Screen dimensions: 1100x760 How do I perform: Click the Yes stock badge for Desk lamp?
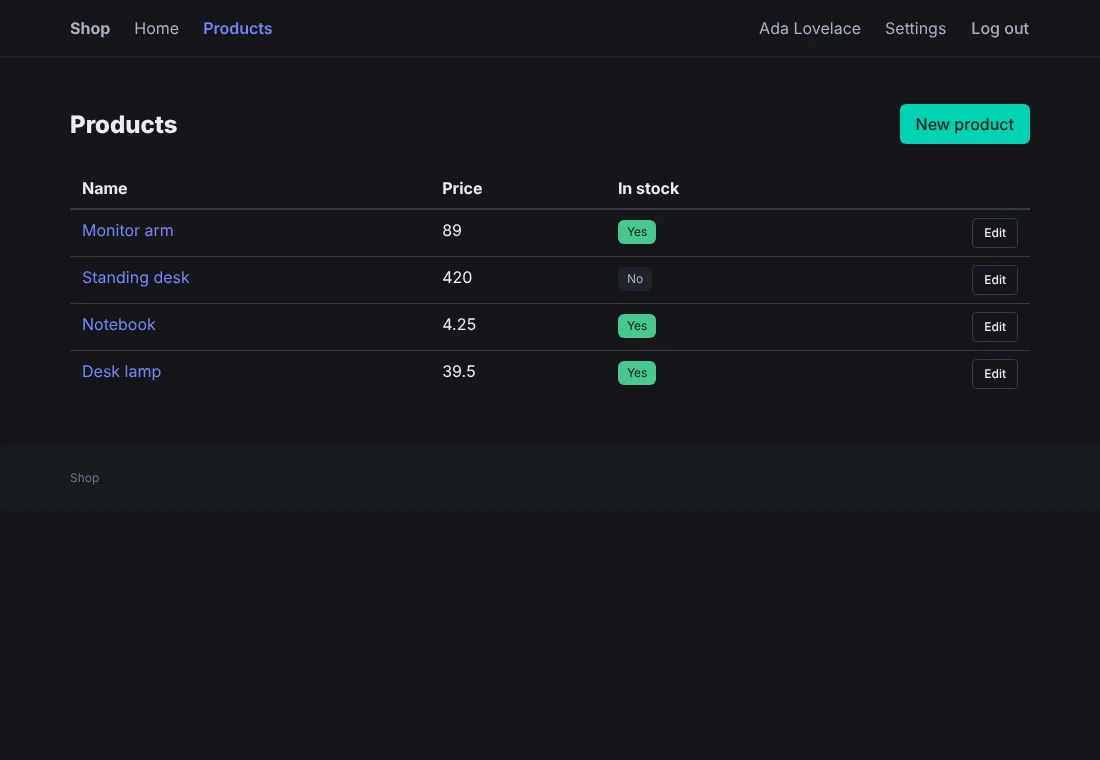[637, 373]
